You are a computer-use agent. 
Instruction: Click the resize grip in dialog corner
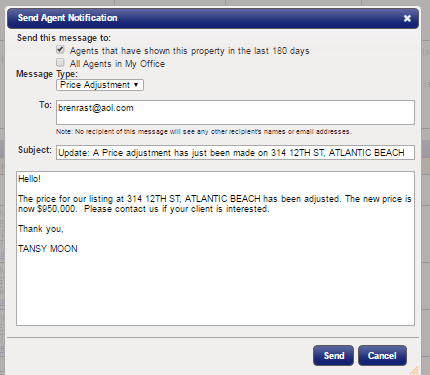coord(414,370)
